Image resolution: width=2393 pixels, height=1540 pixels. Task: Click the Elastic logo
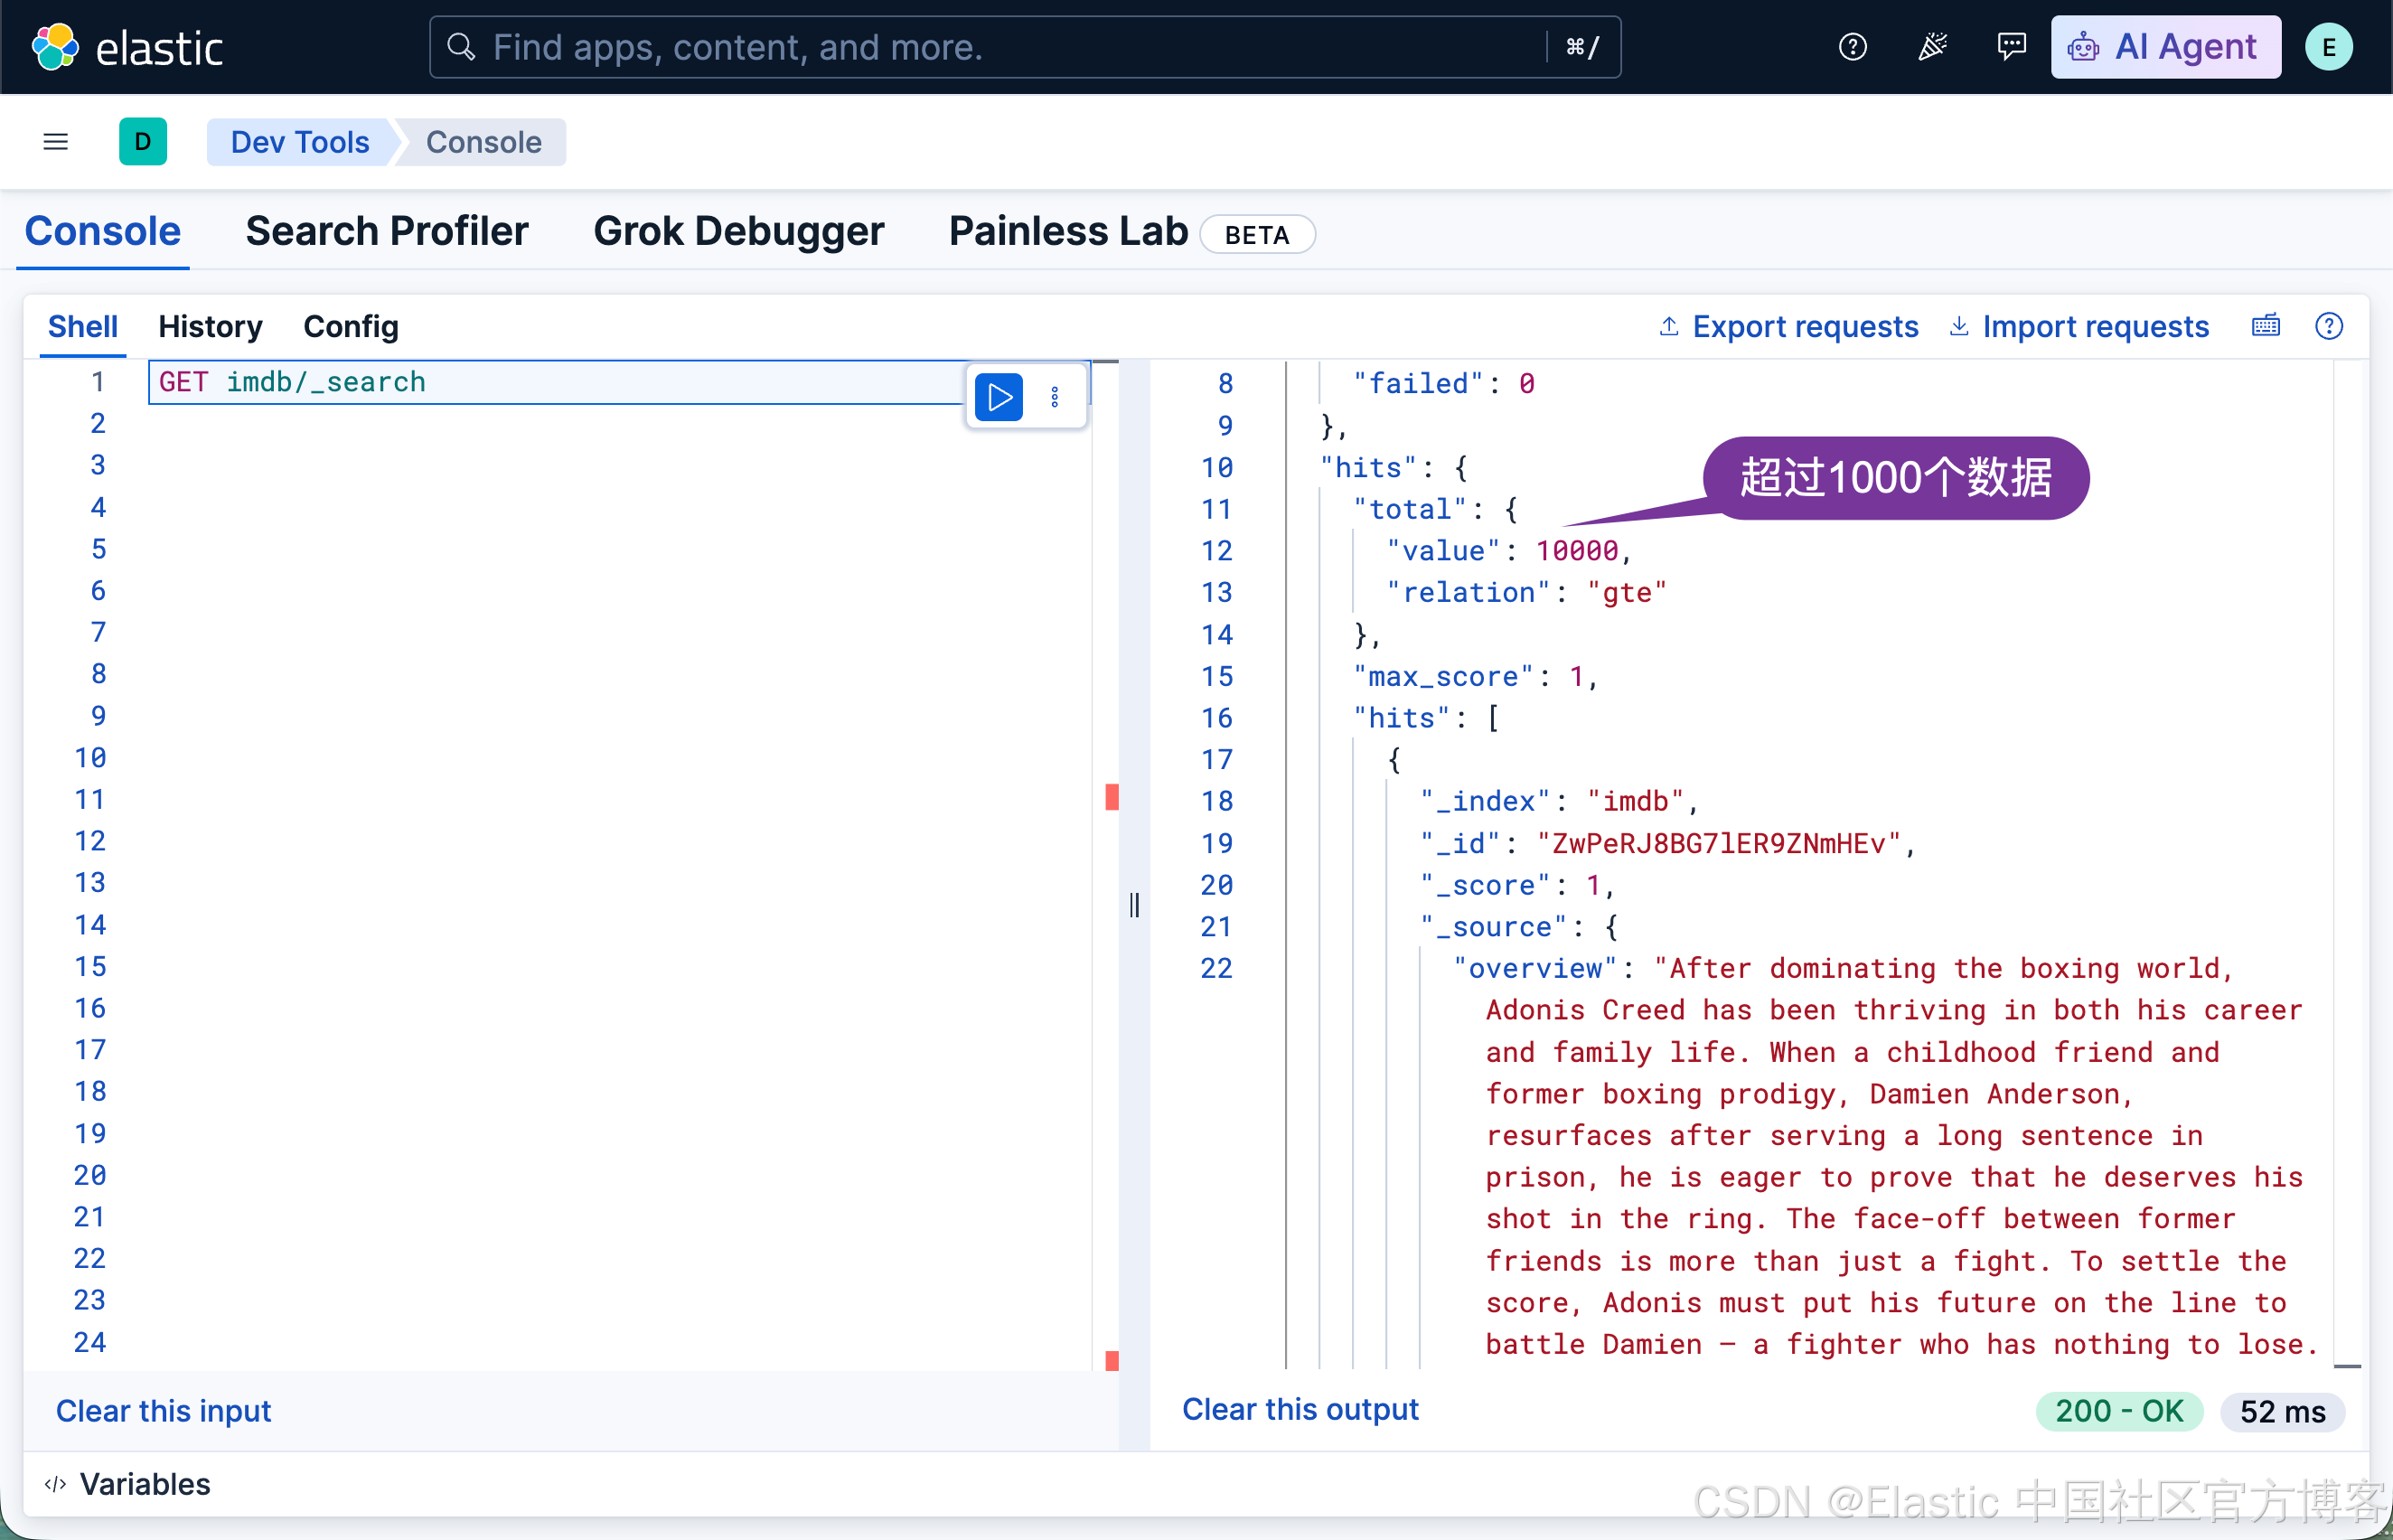coord(127,47)
